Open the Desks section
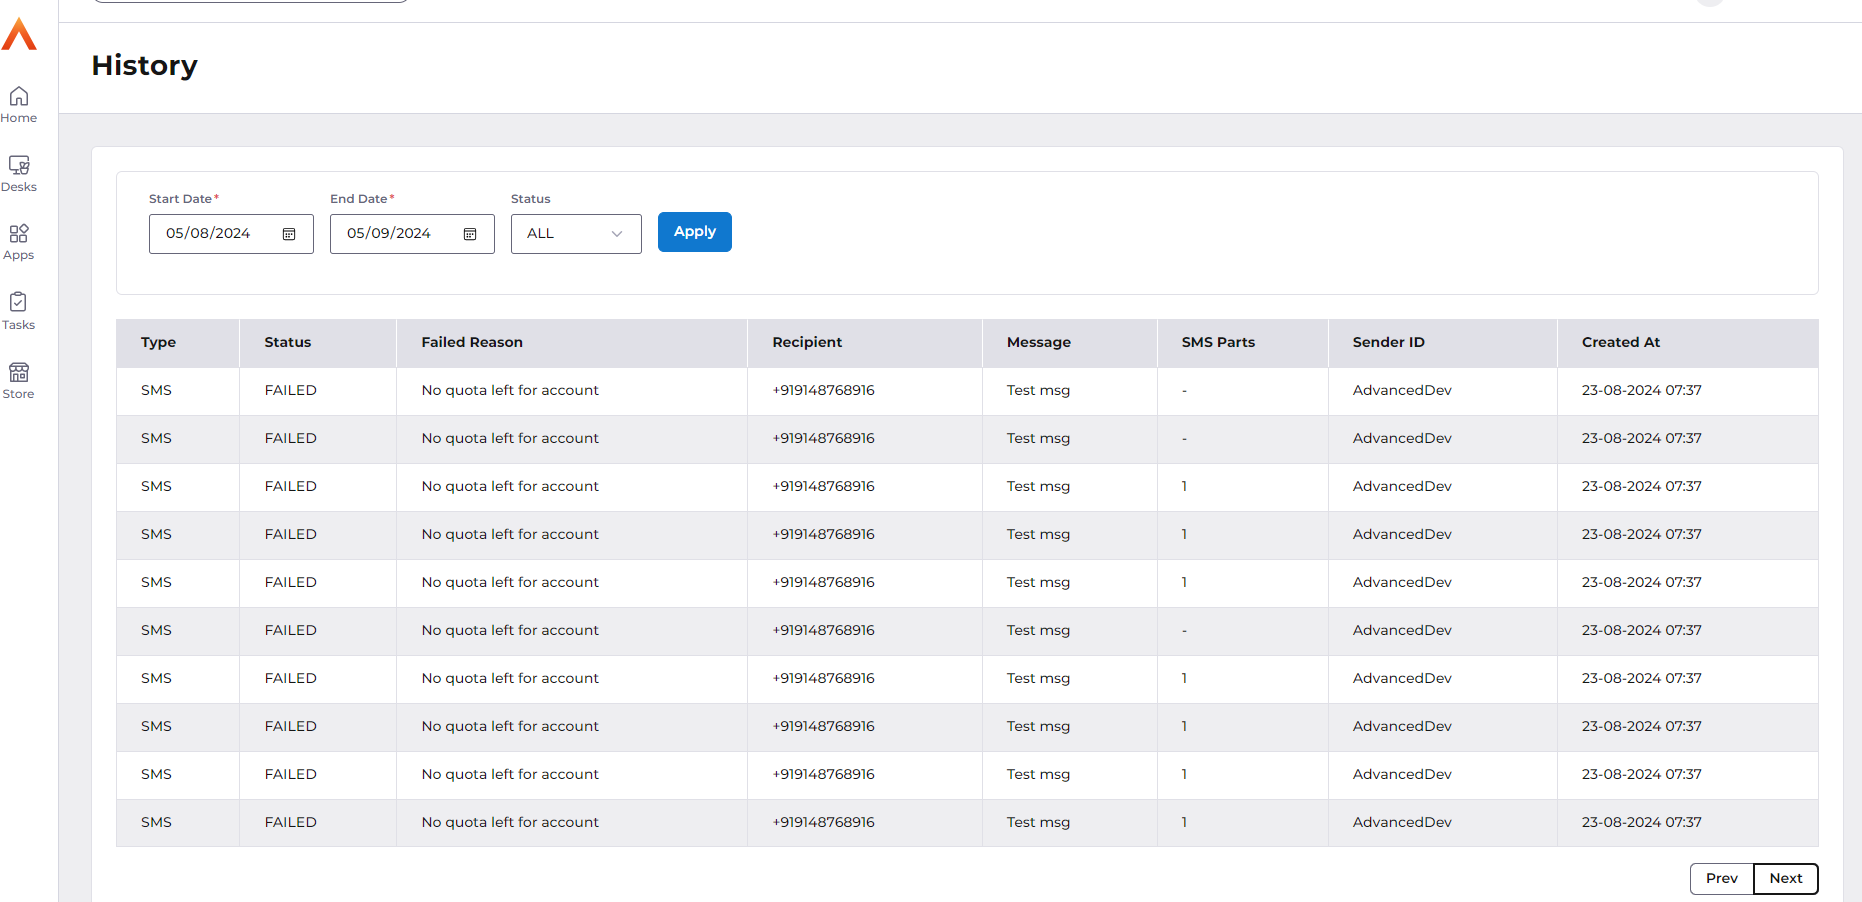The width and height of the screenshot is (1862, 902). coord(19,173)
